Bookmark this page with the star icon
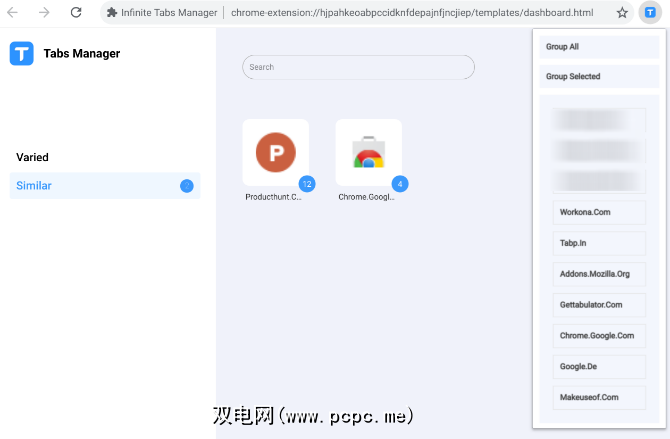670x439 pixels. [622, 13]
